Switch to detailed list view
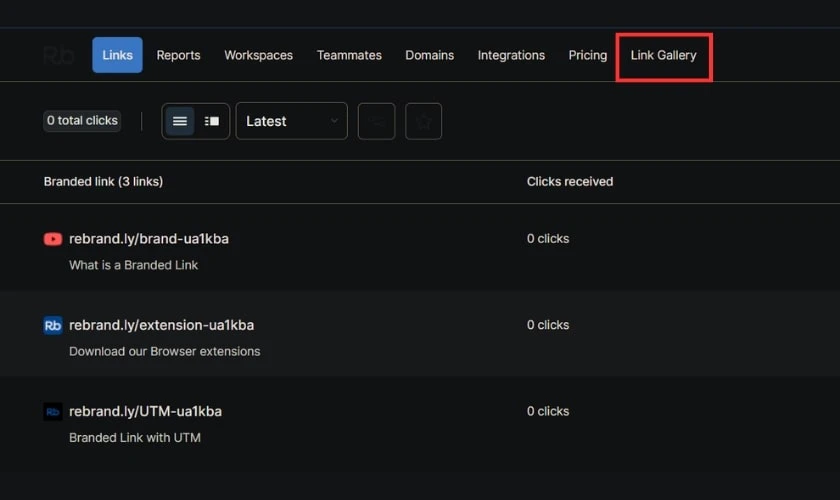The height and width of the screenshot is (500, 840). (212, 121)
